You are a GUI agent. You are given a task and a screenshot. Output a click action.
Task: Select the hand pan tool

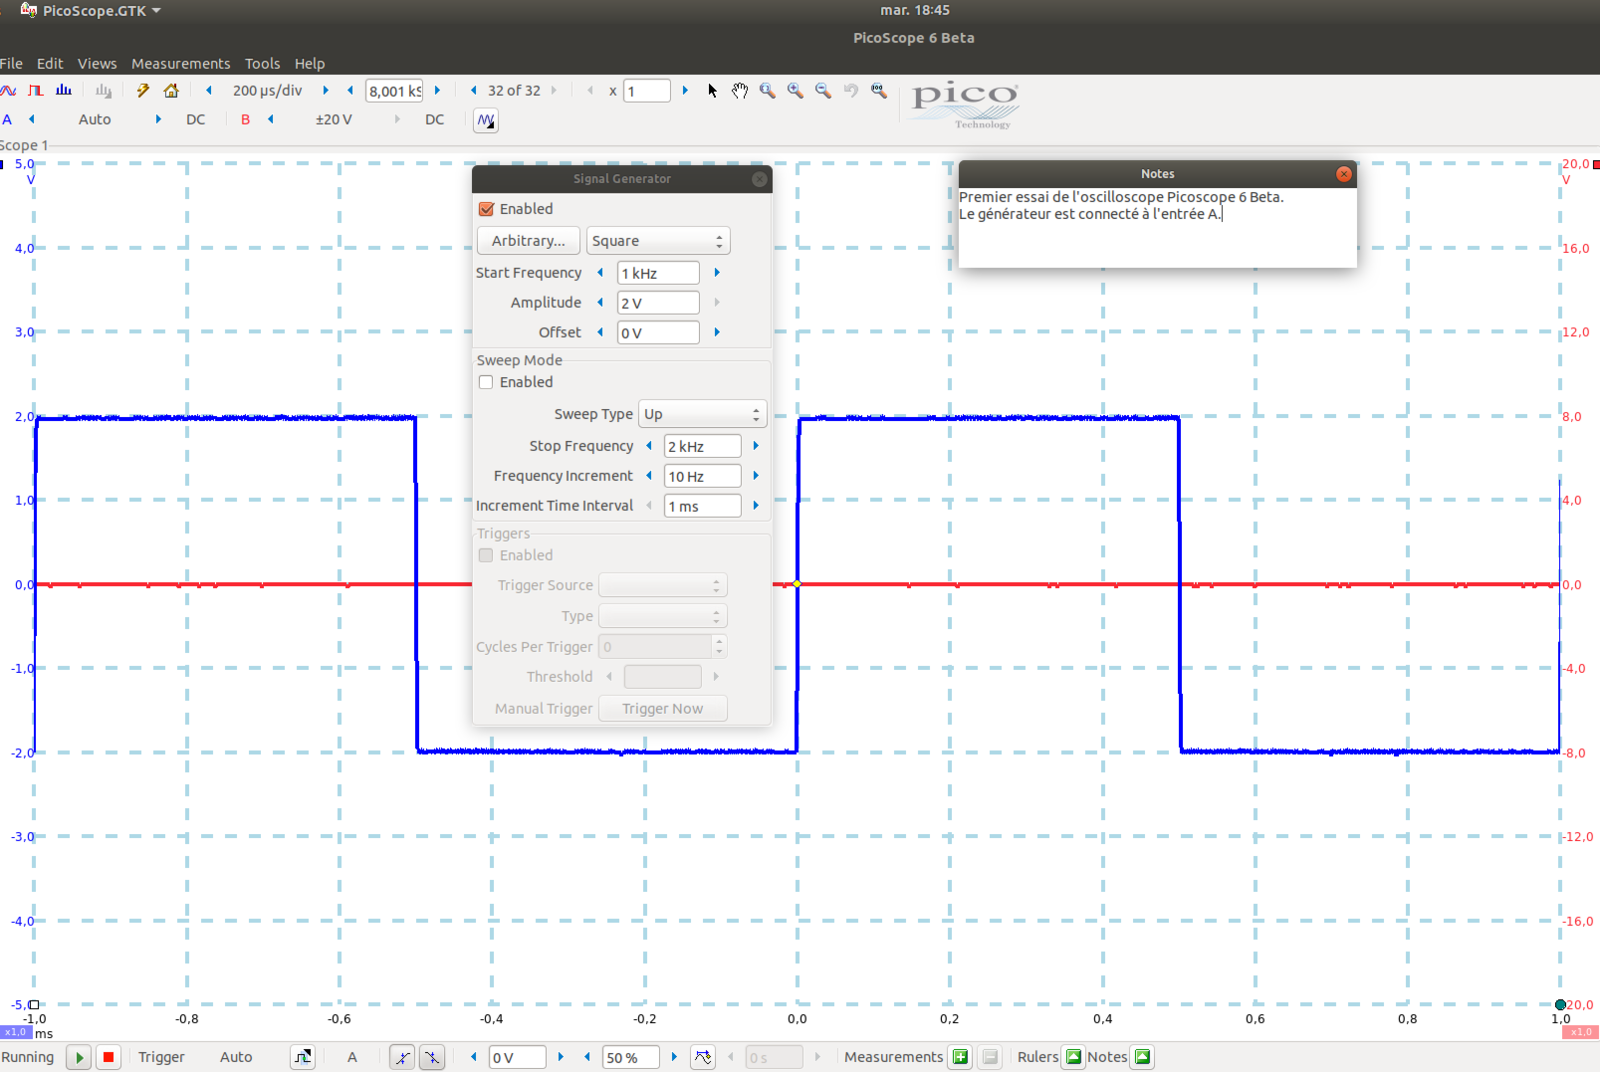pyautogui.click(x=739, y=91)
